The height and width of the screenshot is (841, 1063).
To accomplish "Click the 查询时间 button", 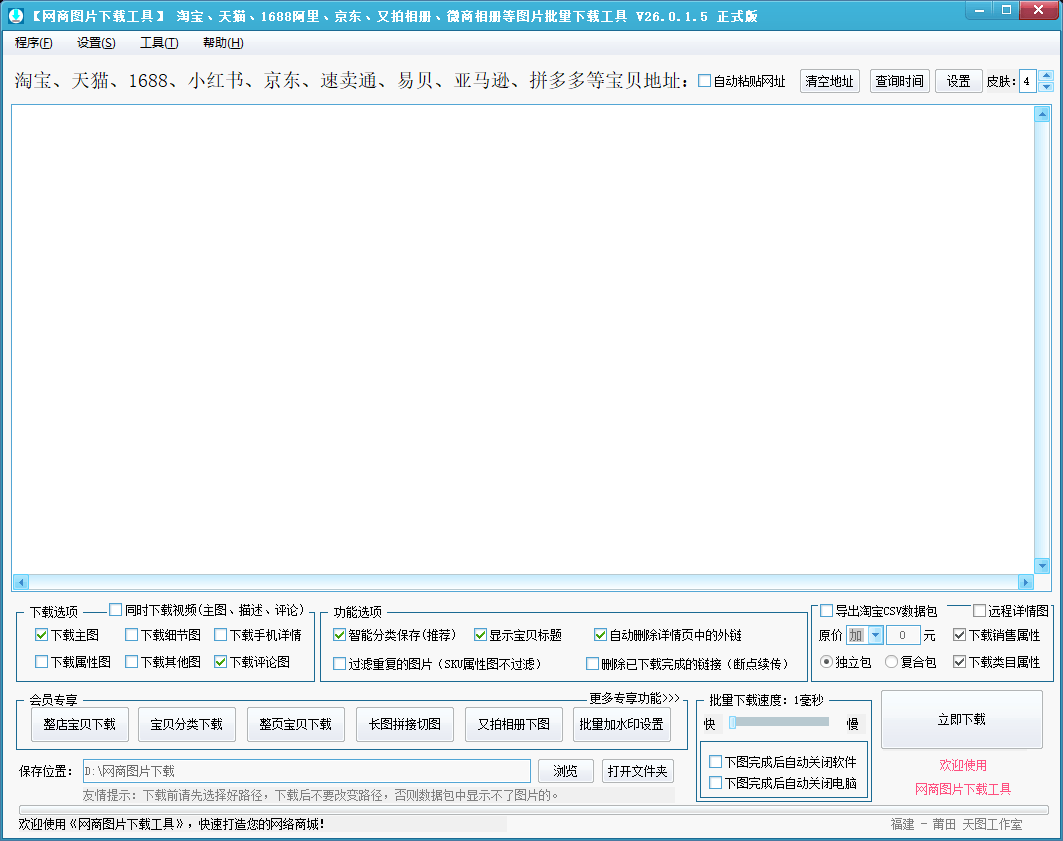I will point(899,81).
